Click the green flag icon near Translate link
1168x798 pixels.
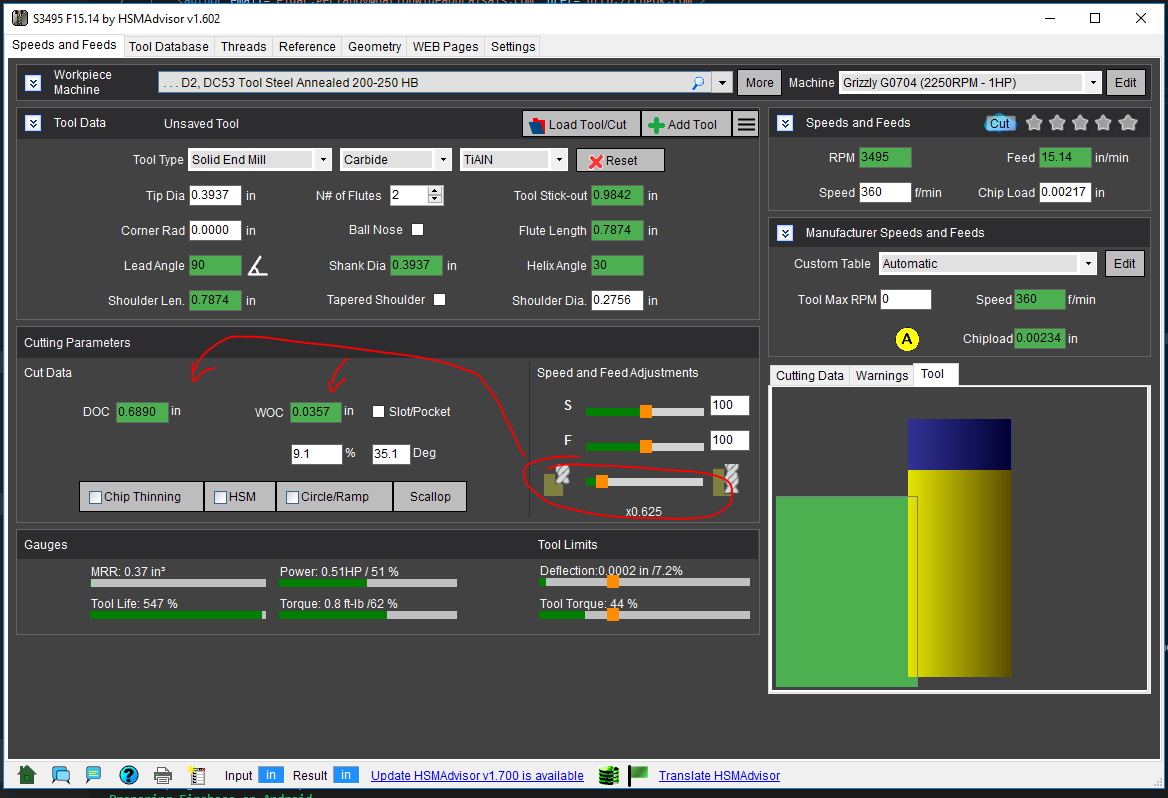pyautogui.click(x=639, y=775)
